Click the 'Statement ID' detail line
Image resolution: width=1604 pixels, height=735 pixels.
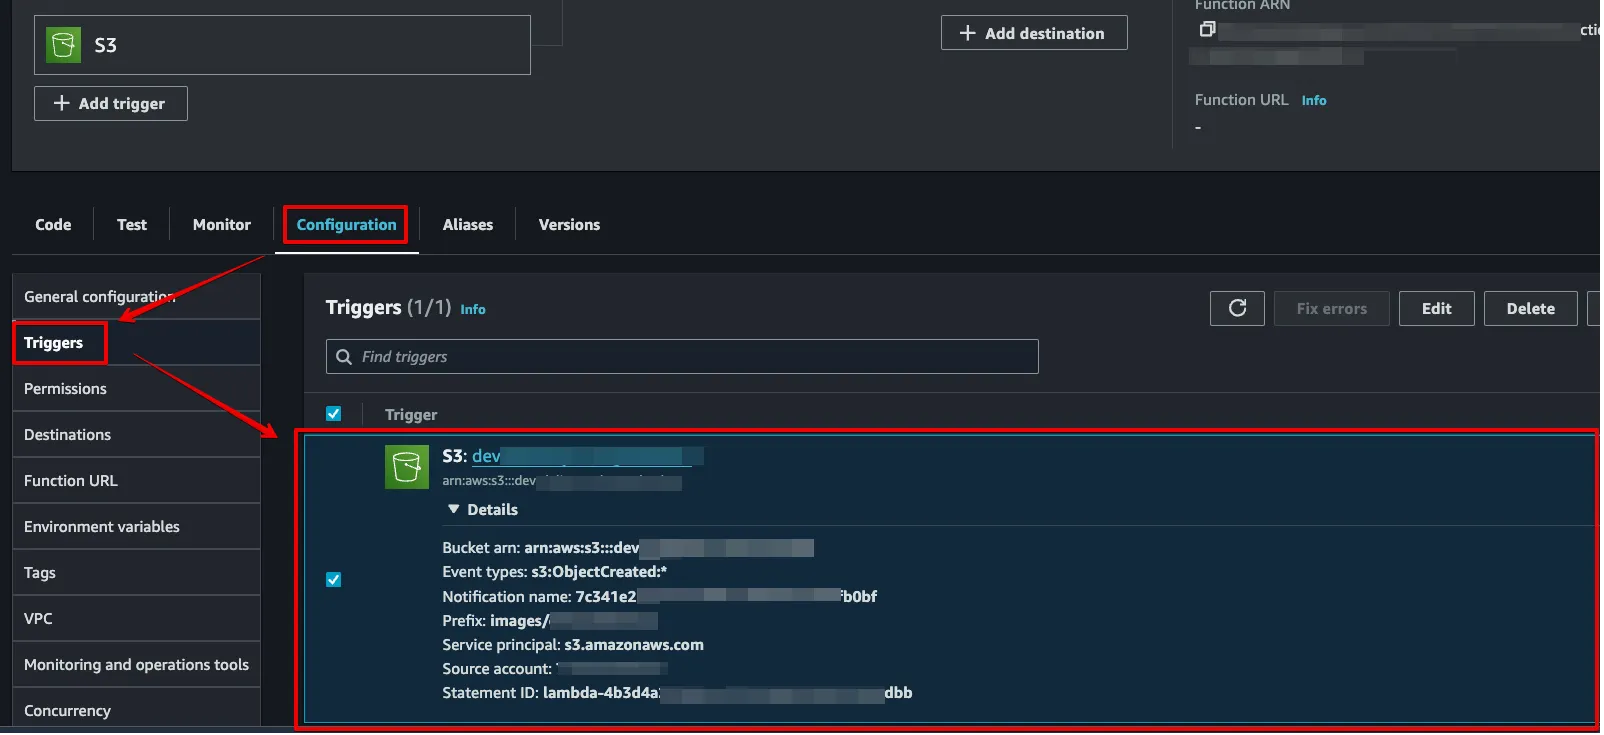pyautogui.click(x=677, y=693)
